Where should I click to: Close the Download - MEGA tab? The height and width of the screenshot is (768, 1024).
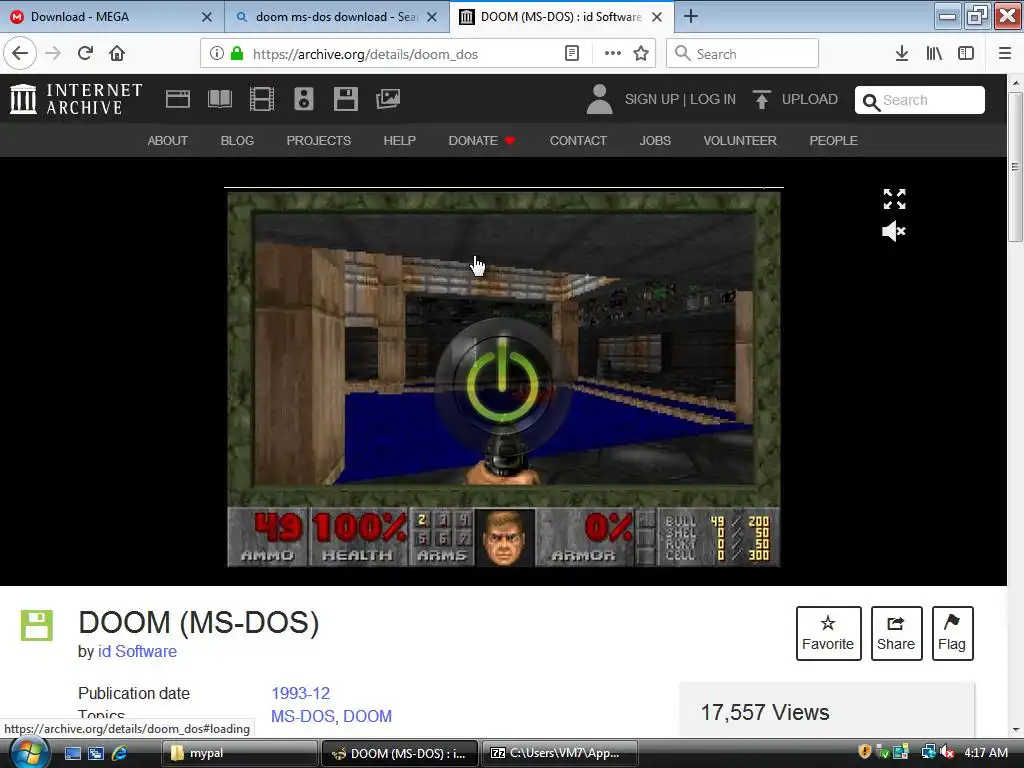tap(206, 17)
